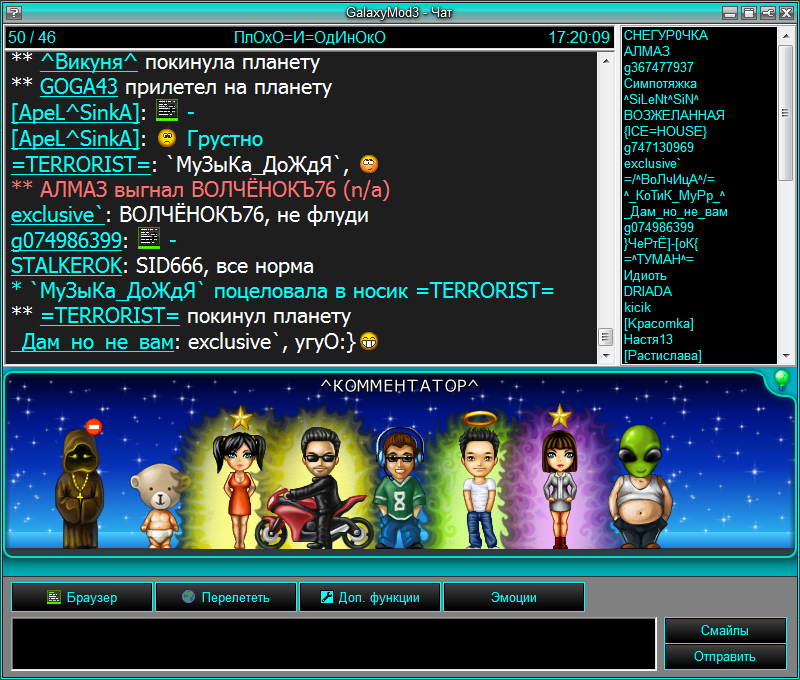Select the avatar with golden halo
800x680 pixels.
[479, 482]
